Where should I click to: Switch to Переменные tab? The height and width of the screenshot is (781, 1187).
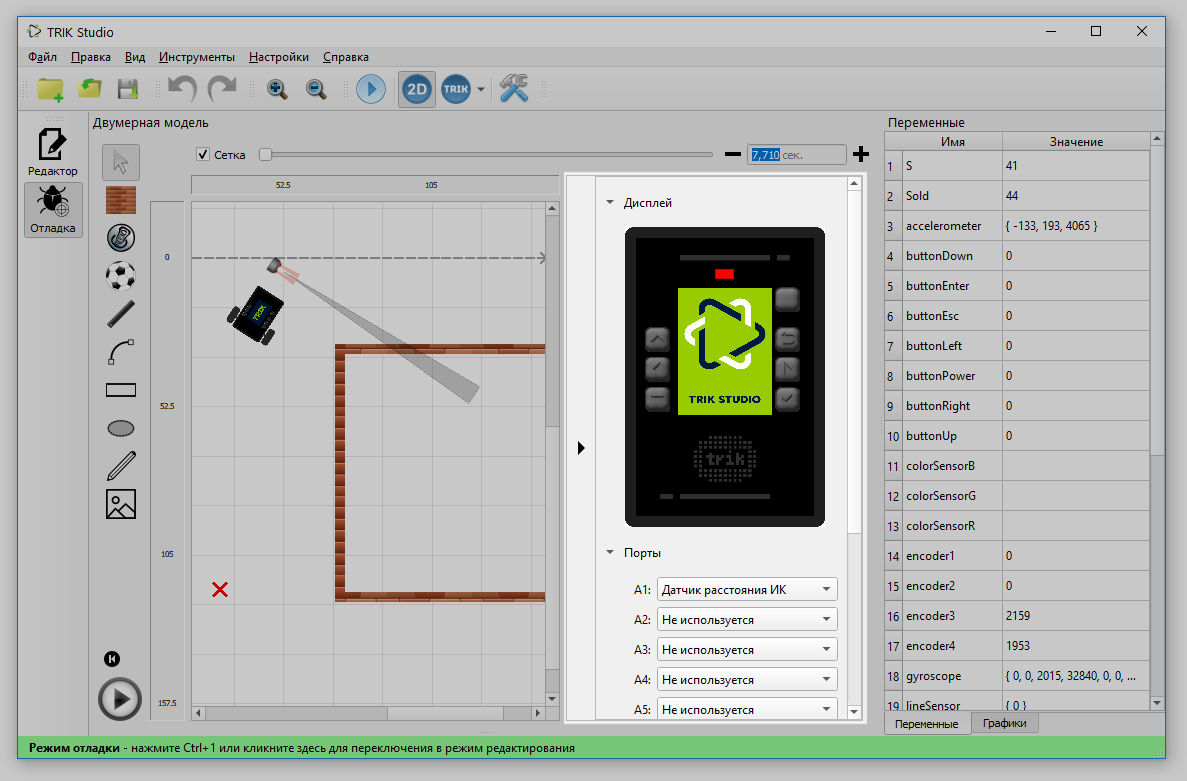pyautogui.click(x=927, y=723)
